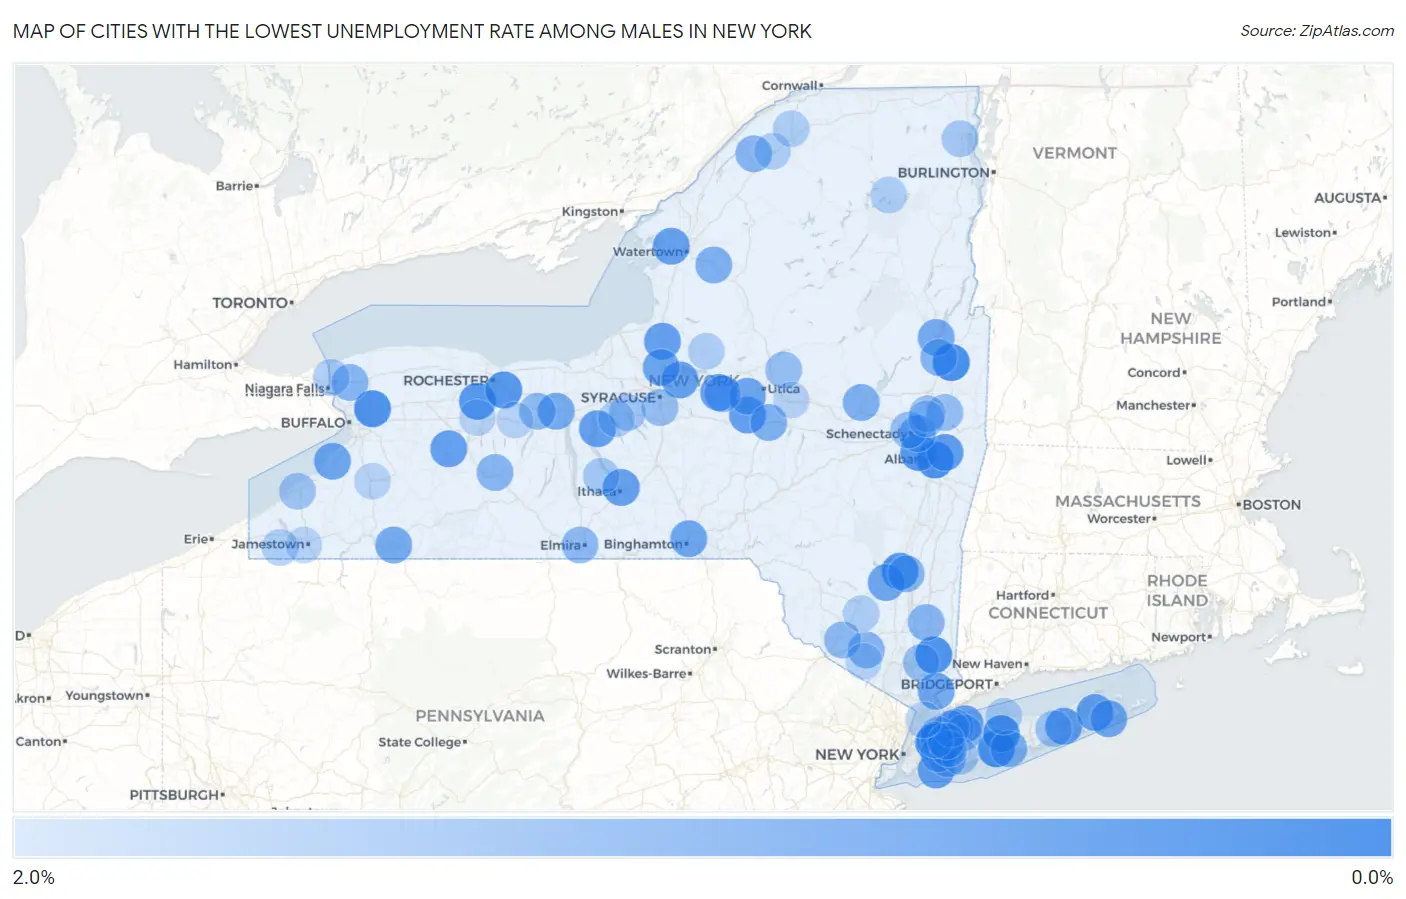The width and height of the screenshot is (1406, 899).
Task: Click the Cornwall city label
Action: click(x=790, y=86)
